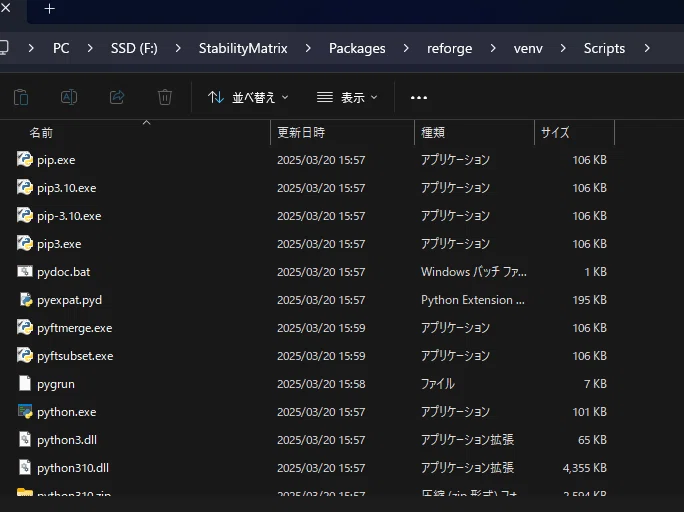Click the Rename toolbar icon

click(x=69, y=97)
